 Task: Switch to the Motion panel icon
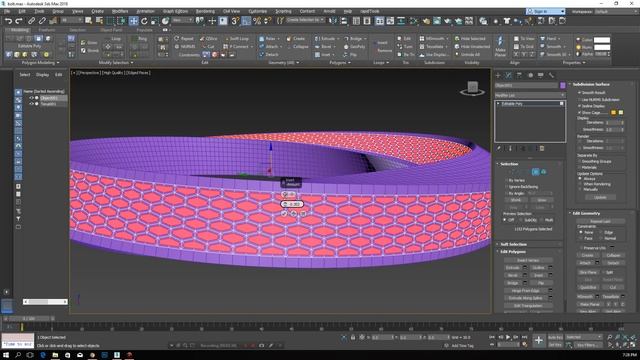pyautogui.click(x=530, y=75)
